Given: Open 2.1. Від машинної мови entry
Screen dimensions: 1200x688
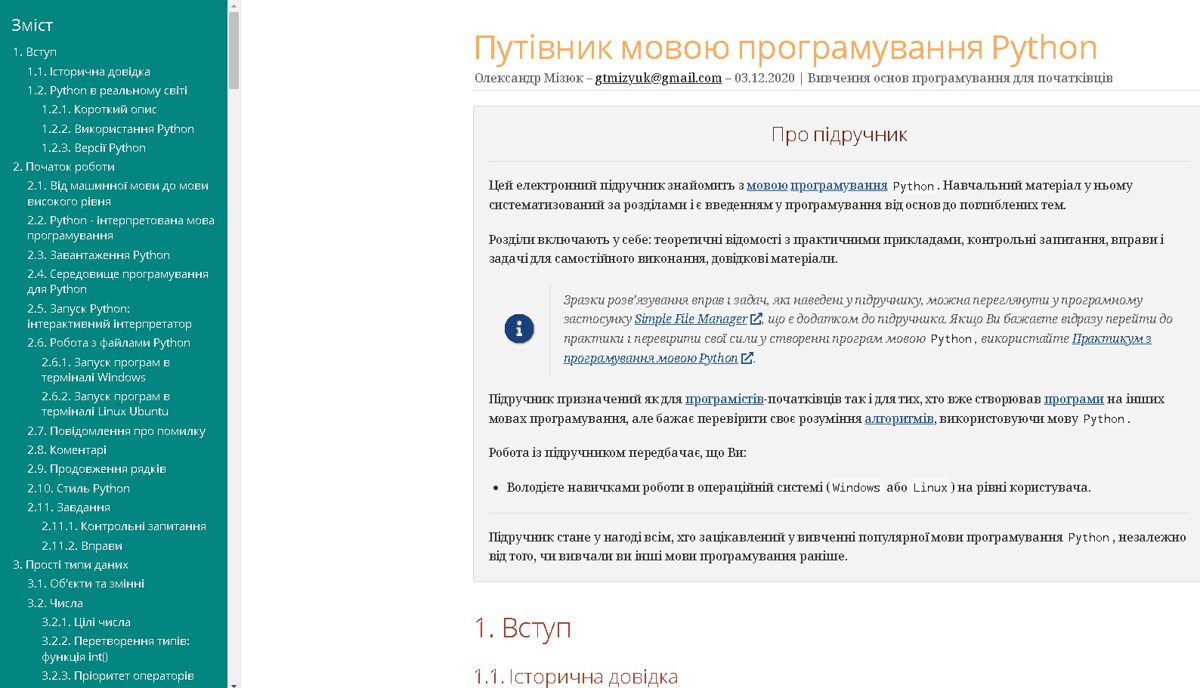Looking at the screenshot, I should pyautogui.click(x=118, y=193).
